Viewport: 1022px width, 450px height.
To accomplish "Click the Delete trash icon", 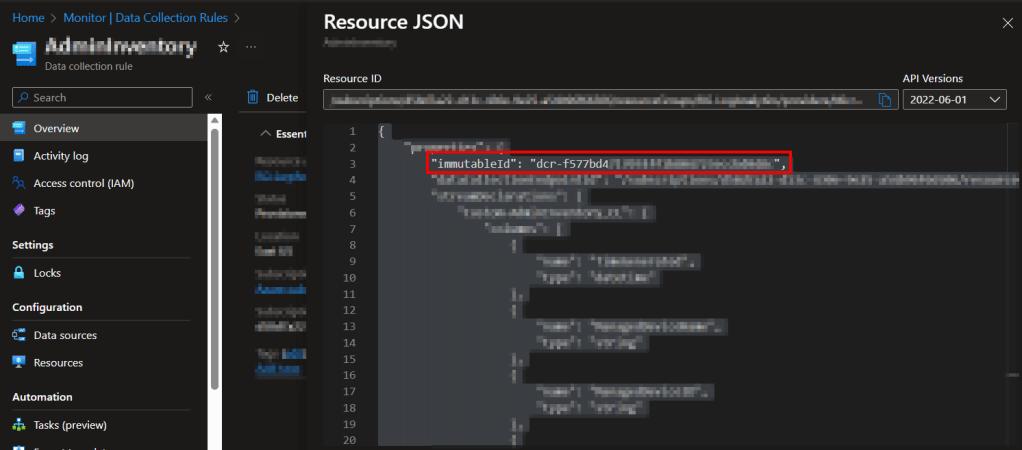I will (x=253, y=97).
